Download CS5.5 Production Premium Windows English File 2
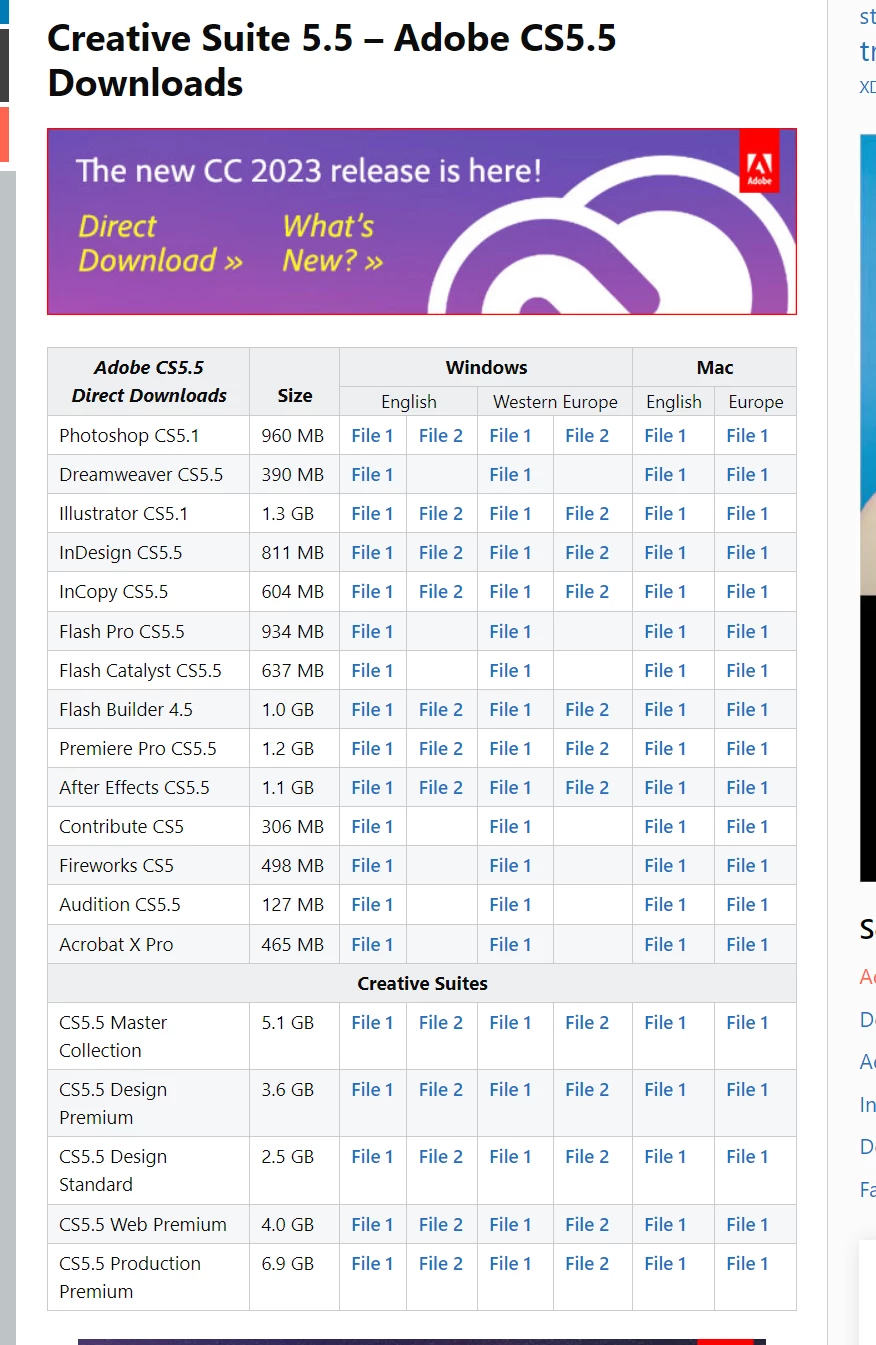Viewport: 876px width, 1345px height. click(441, 1263)
